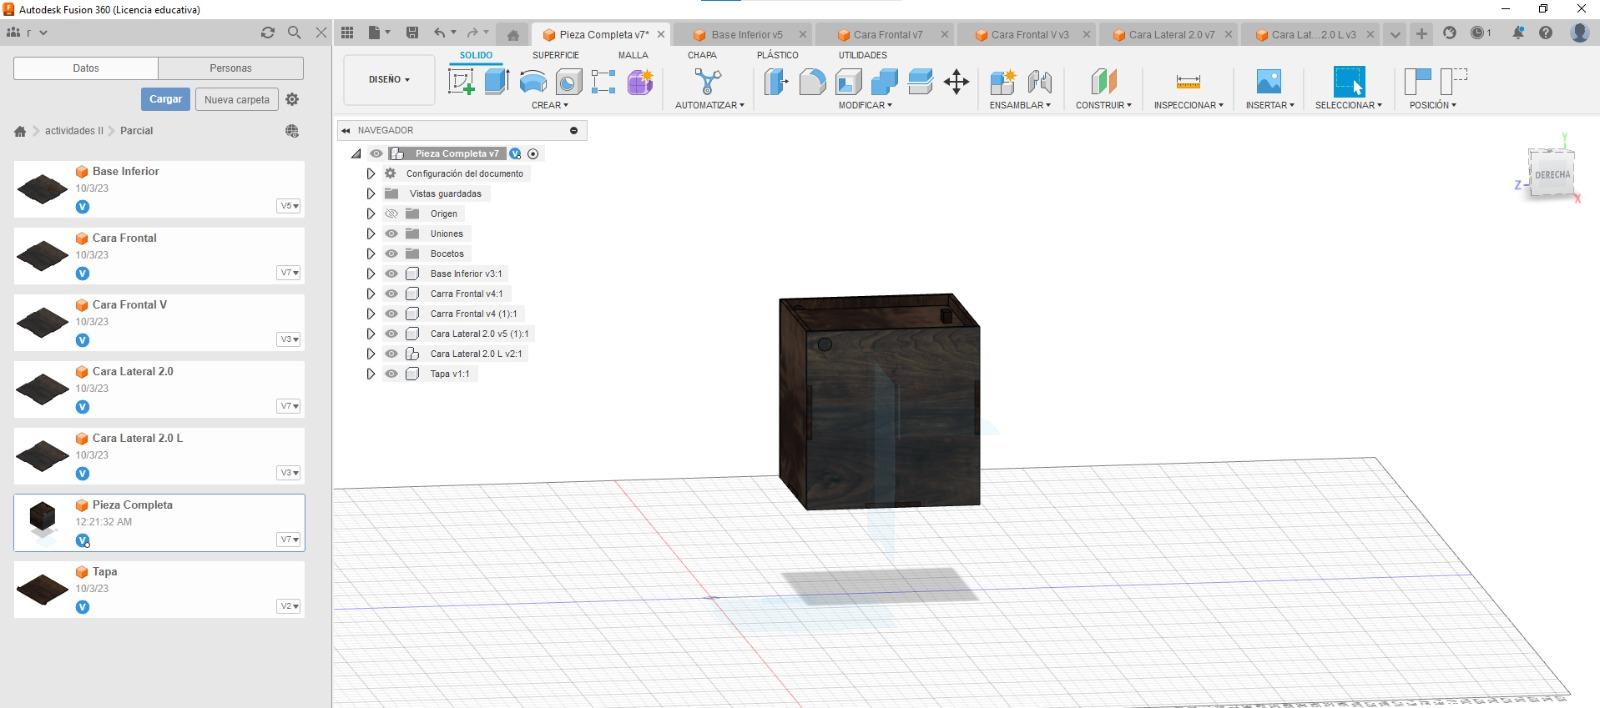The image size is (1600, 708).
Task: Select the Shell tool
Action: 848,82
